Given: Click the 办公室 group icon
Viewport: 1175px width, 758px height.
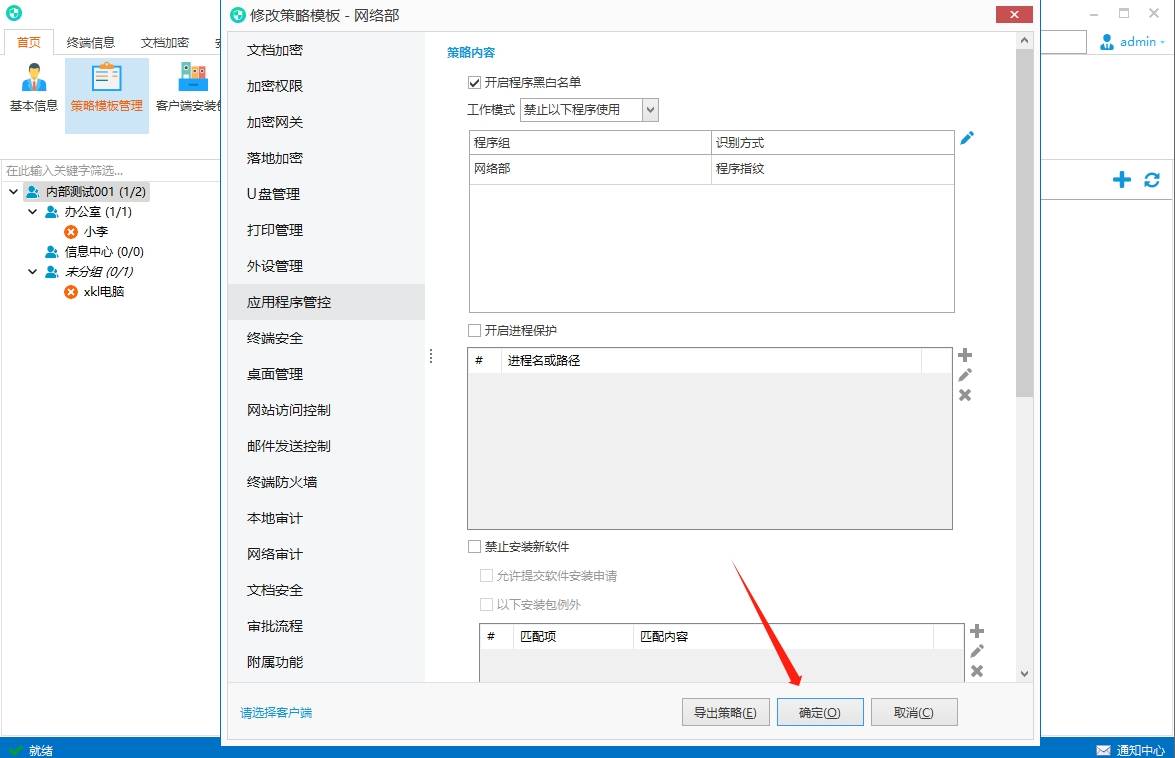Looking at the screenshot, I should coord(52,212).
